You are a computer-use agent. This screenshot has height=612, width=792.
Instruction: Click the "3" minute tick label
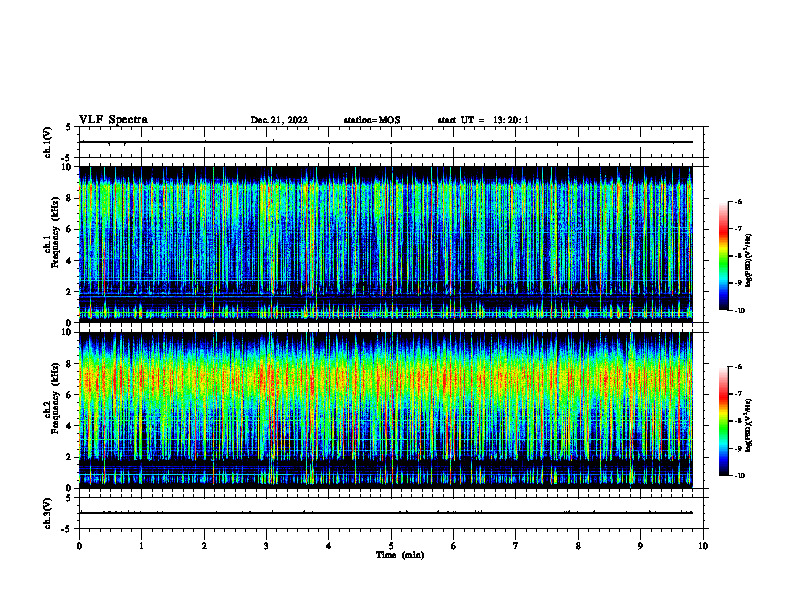point(266,546)
